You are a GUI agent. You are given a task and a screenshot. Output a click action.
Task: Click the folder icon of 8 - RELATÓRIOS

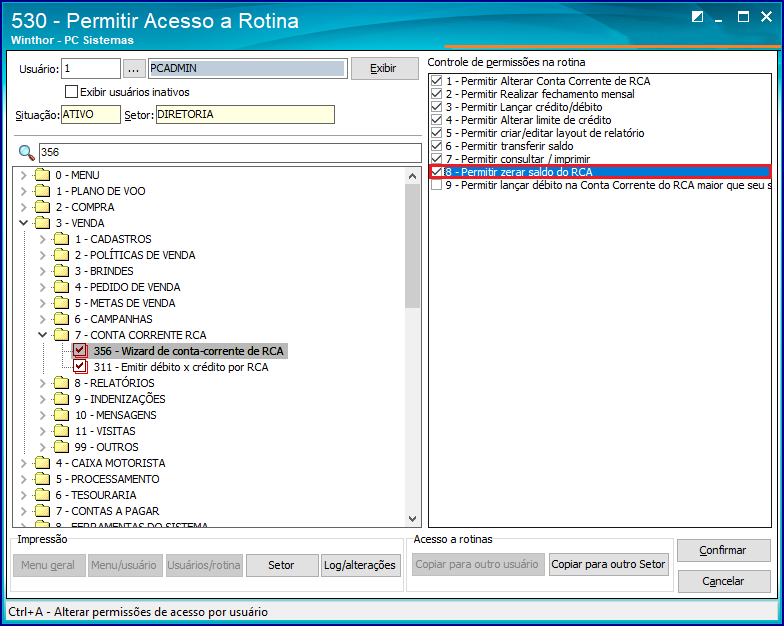(62, 383)
